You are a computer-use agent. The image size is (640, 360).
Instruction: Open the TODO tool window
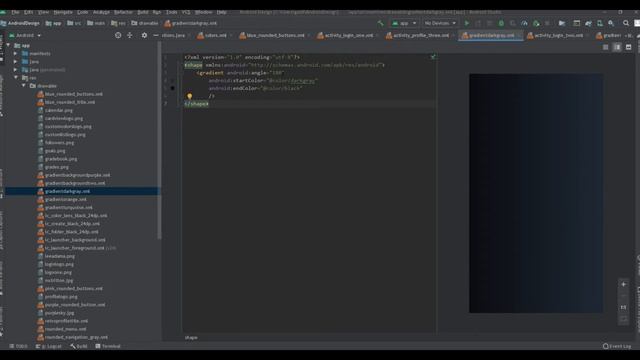18,346
